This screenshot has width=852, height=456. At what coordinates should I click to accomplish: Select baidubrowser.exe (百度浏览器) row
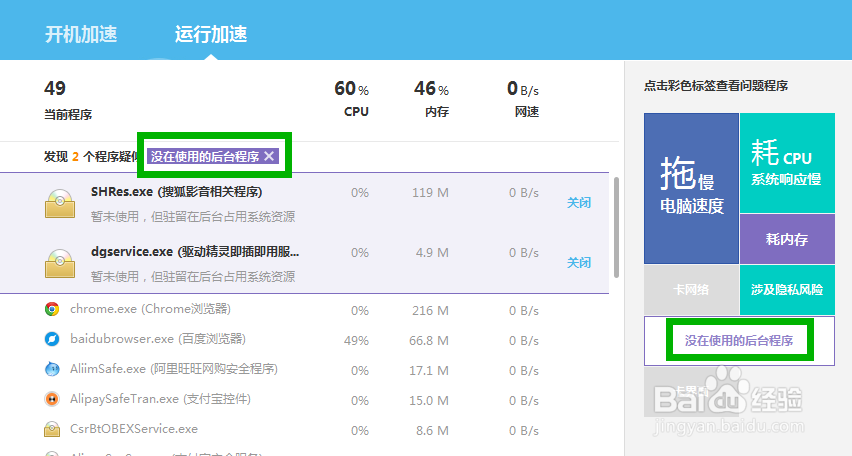tap(304, 339)
